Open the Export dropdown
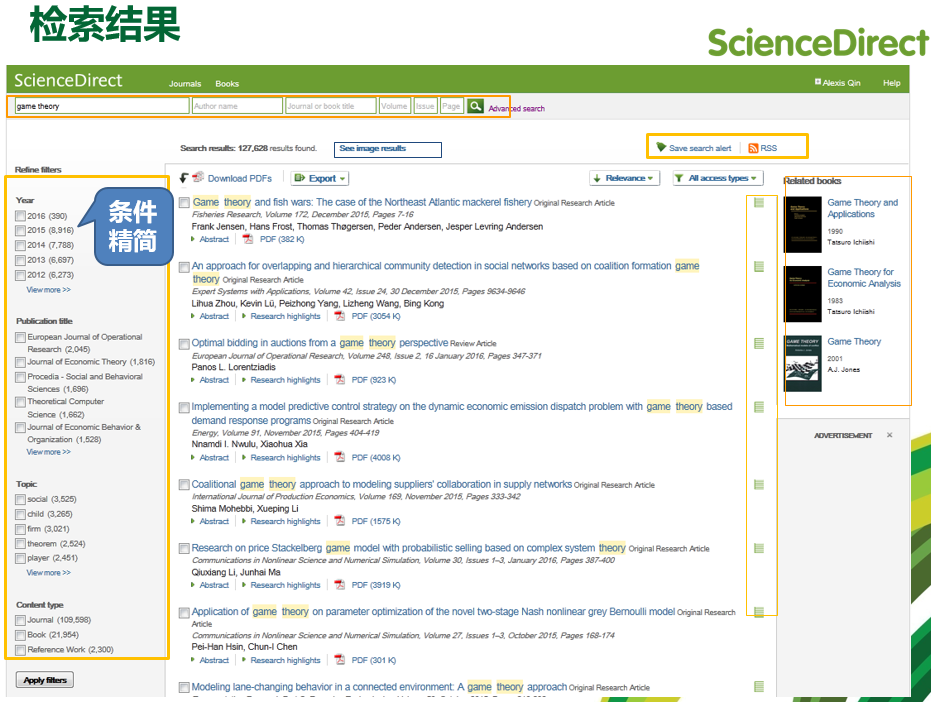 pos(319,178)
